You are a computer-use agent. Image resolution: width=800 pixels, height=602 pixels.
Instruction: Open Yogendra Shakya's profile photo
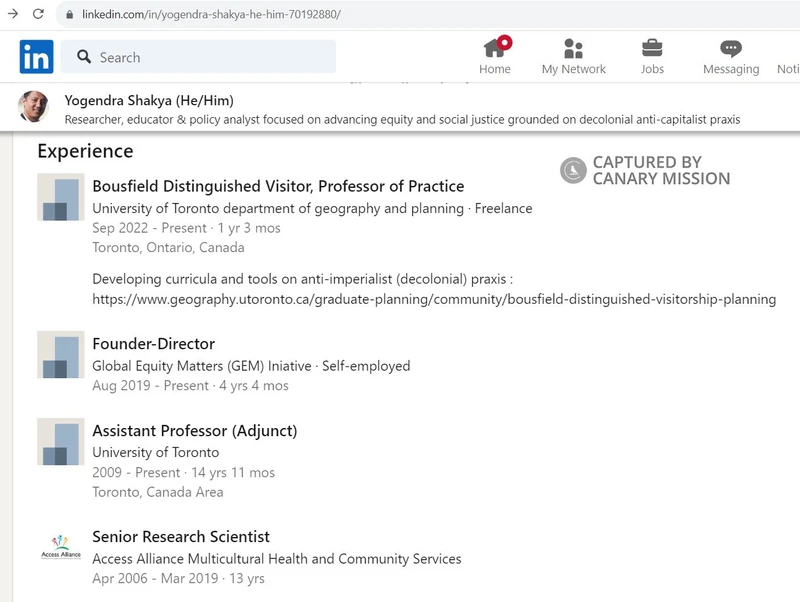pos(32,105)
